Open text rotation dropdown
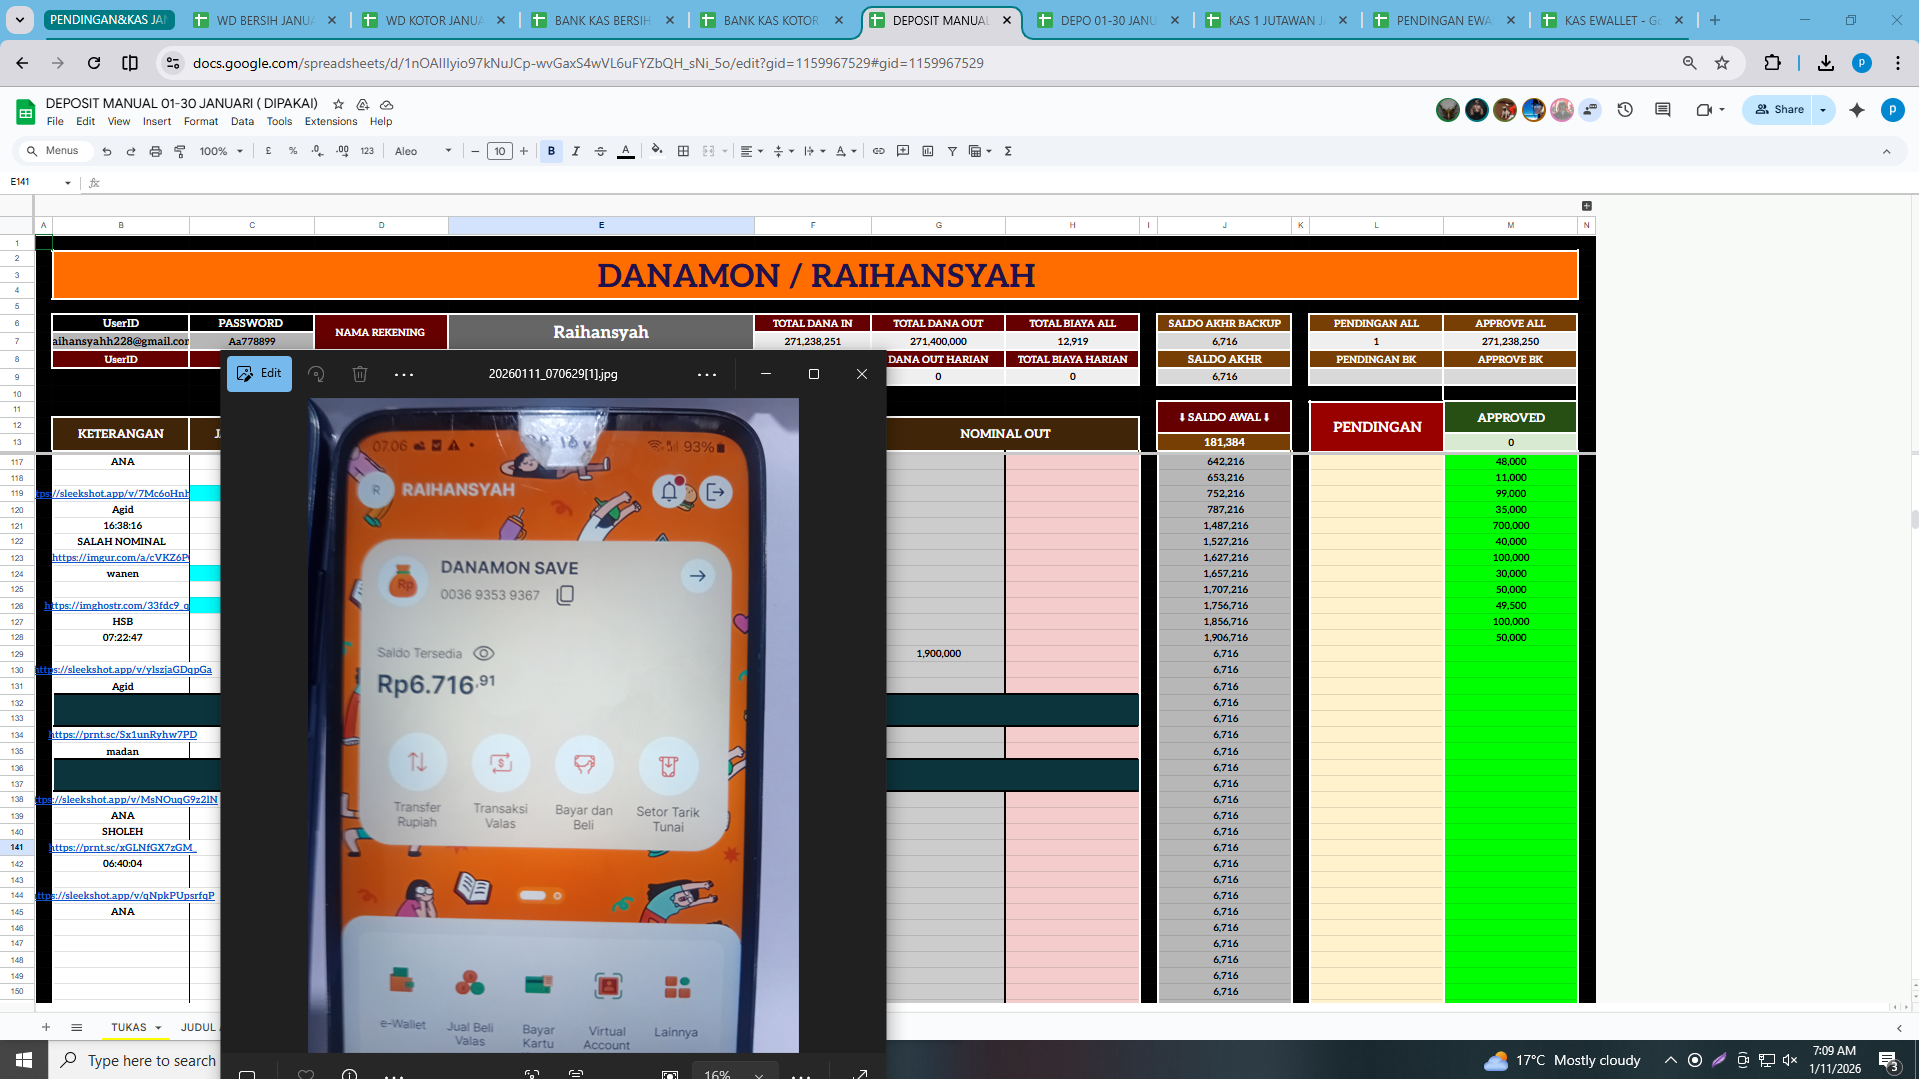 pyautogui.click(x=846, y=151)
